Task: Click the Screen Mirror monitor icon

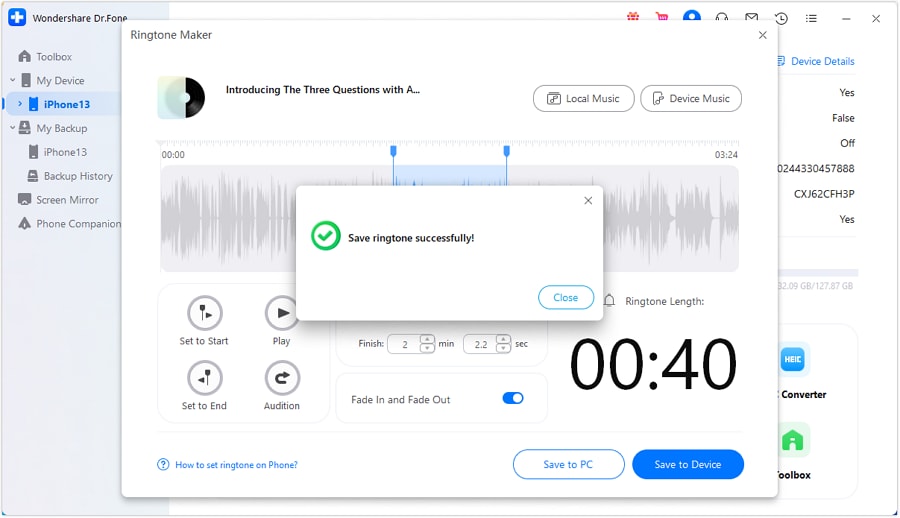Action: tap(25, 199)
